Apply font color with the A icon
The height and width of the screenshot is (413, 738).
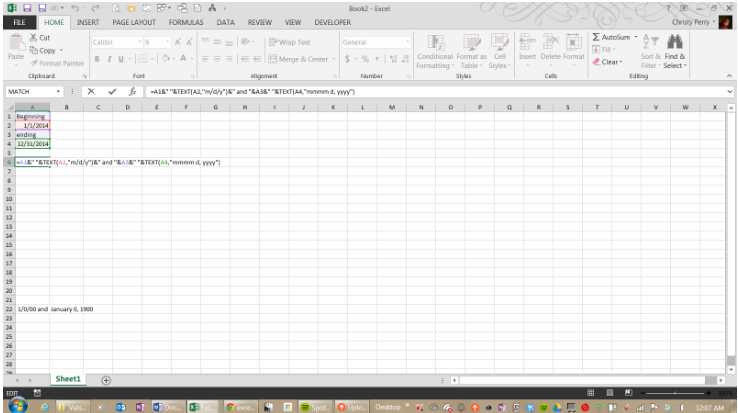[x=184, y=58]
